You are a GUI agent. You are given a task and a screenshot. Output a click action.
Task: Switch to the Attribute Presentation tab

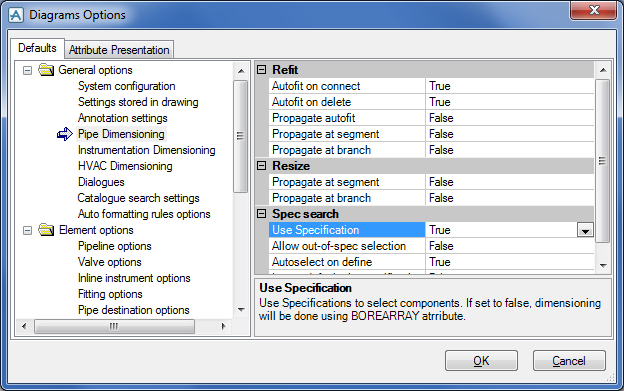(x=119, y=50)
